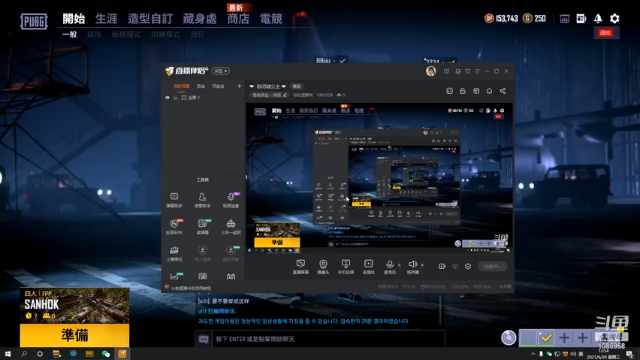640x360 pixels.
Task: Click the yellow 準備 ready button
Action: [x=75, y=336]
